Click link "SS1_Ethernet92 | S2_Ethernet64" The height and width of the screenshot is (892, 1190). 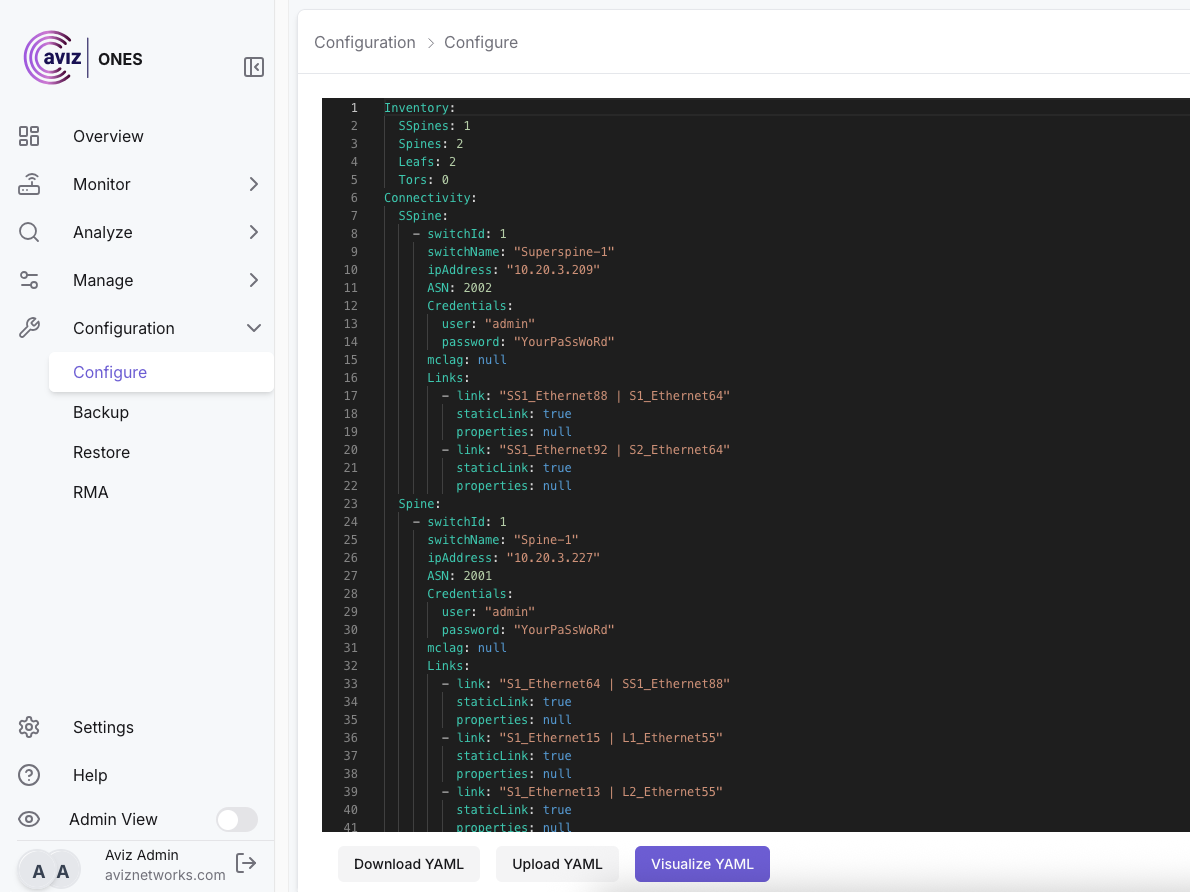pos(615,449)
